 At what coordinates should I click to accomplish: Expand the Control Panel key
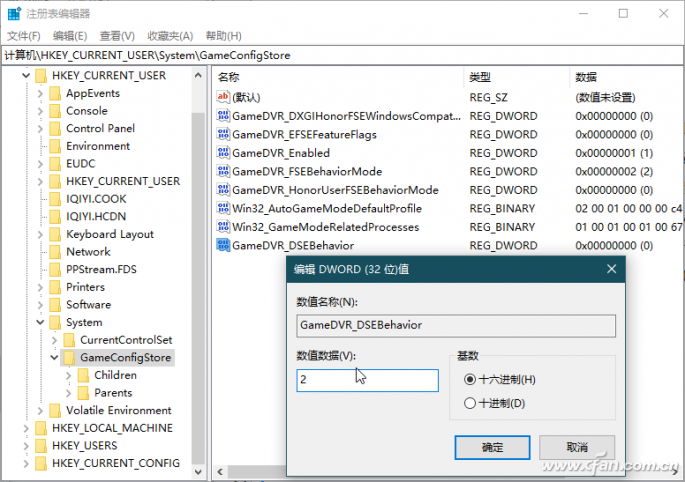click(x=40, y=128)
